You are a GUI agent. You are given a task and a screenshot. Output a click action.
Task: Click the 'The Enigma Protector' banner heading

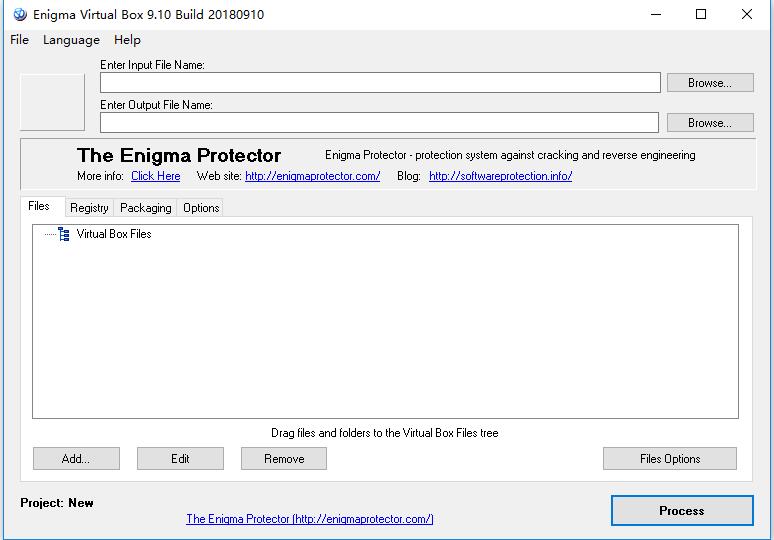click(x=179, y=155)
